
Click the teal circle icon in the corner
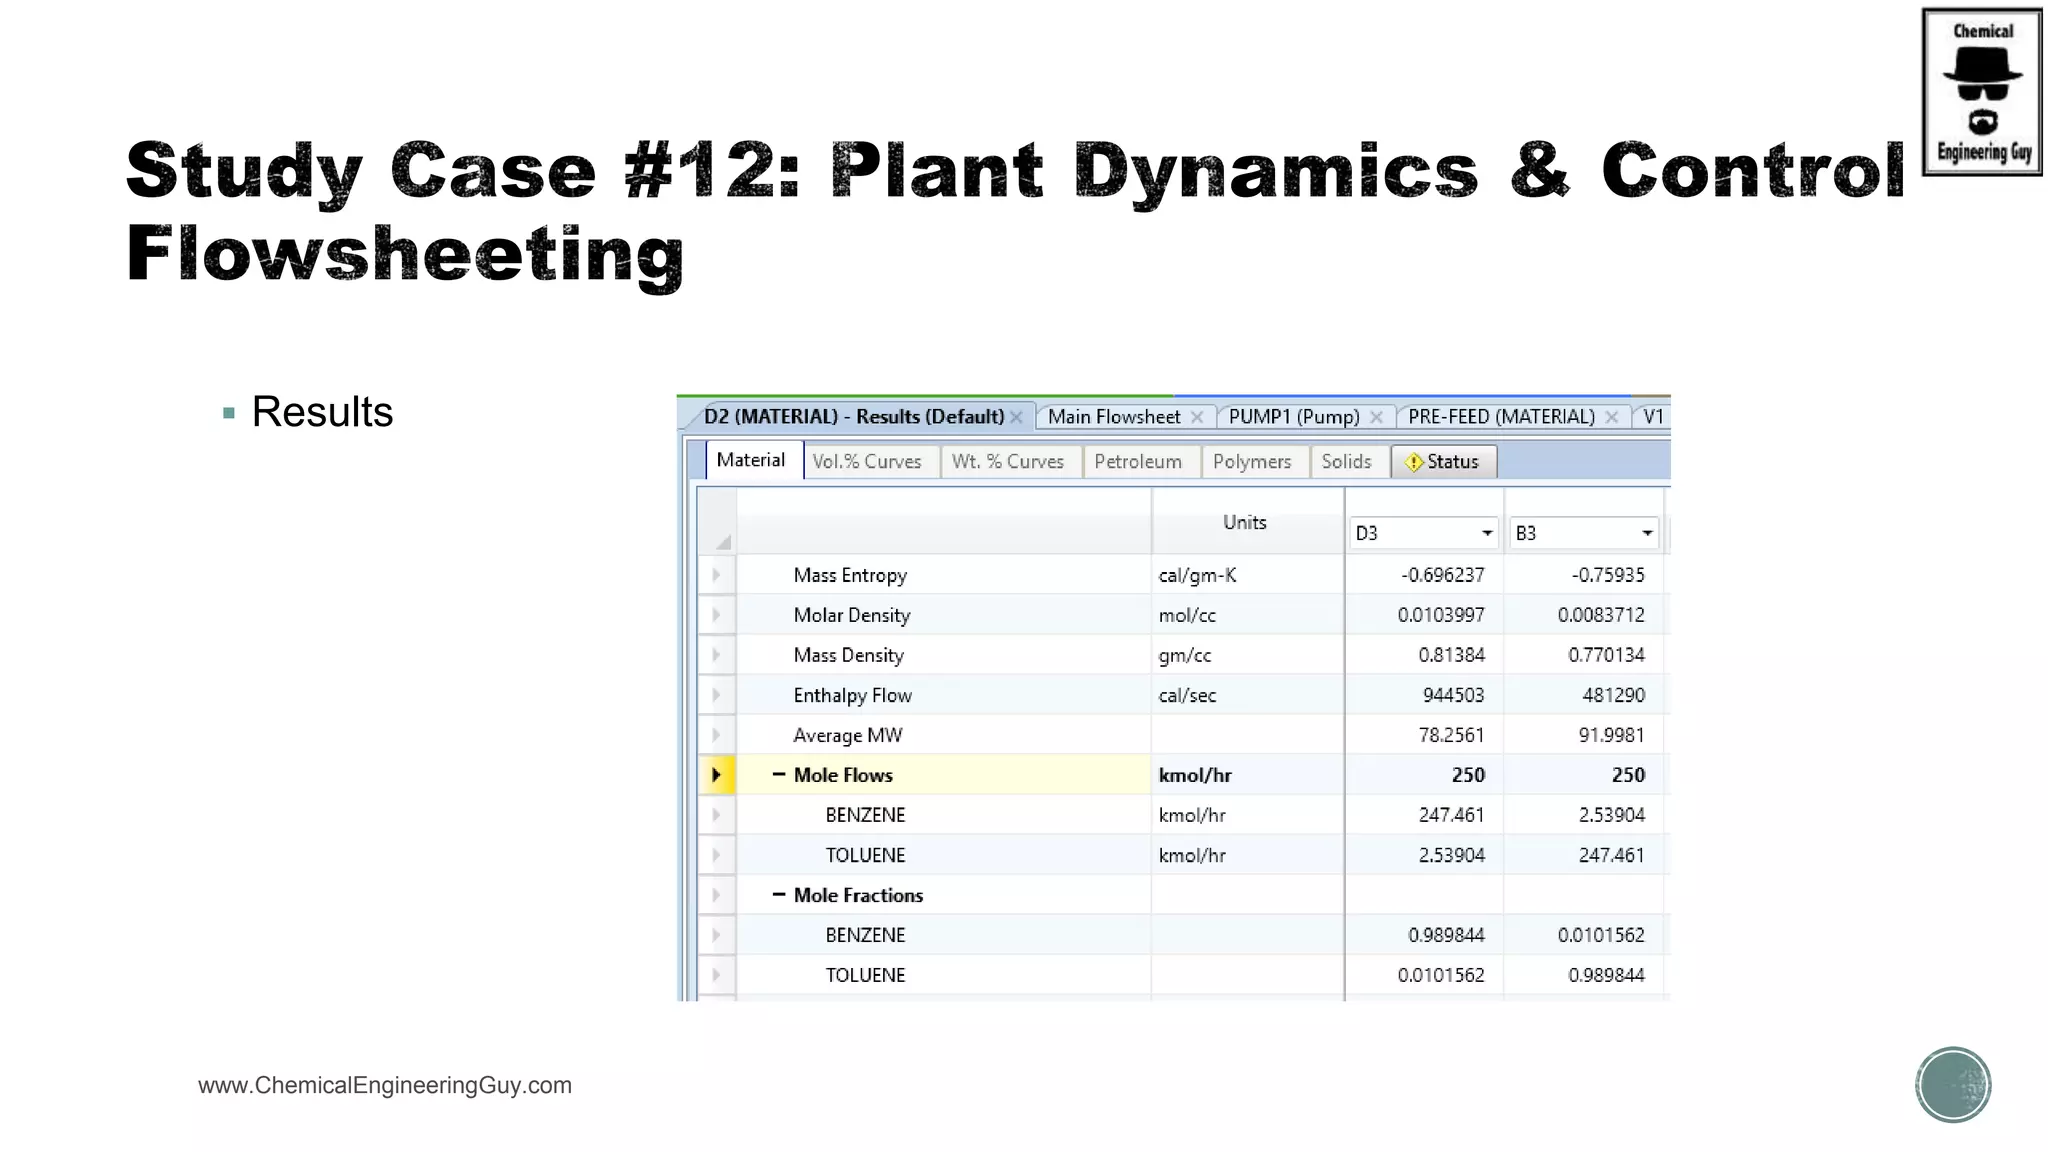1952,1084
